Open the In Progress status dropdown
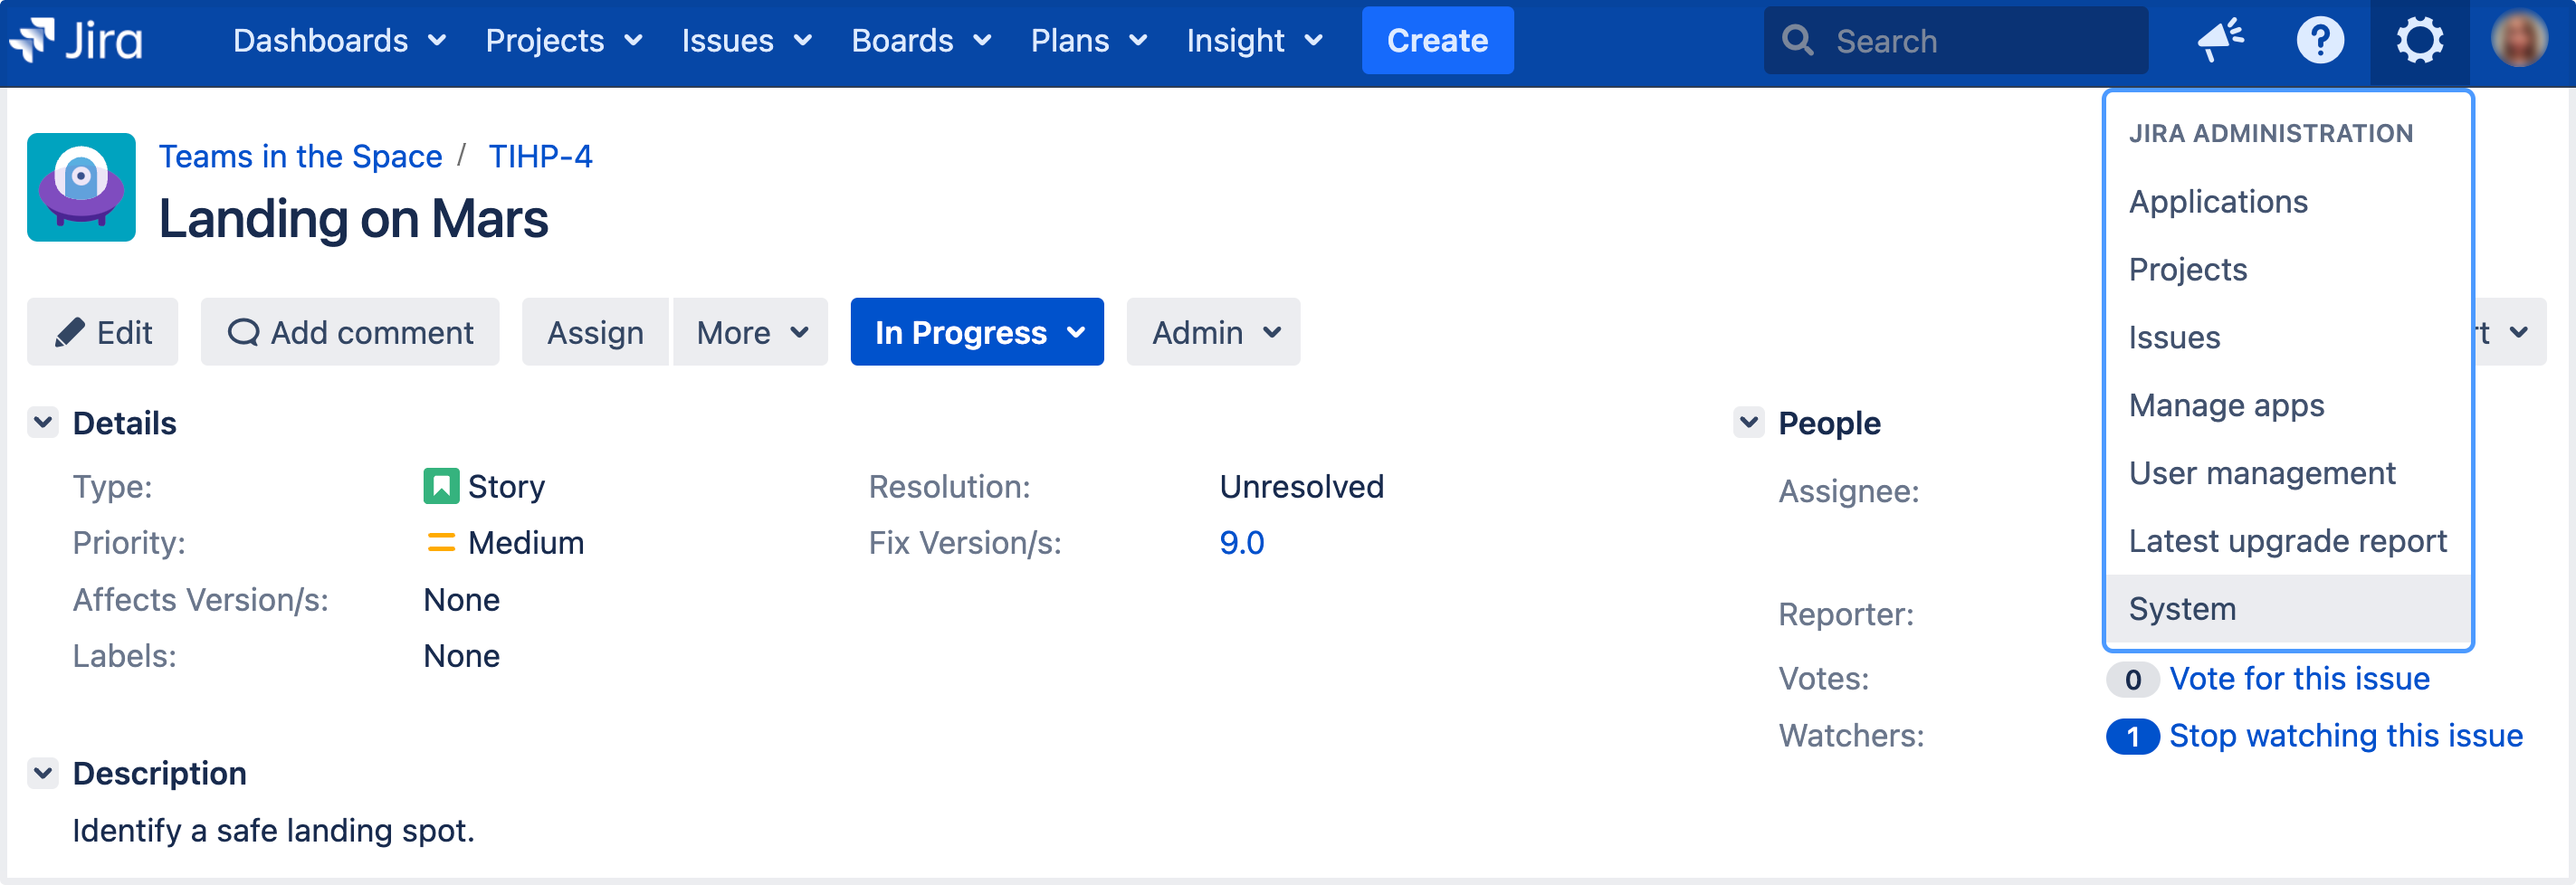Image resolution: width=2576 pixels, height=885 pixels. click(x=977, y=332)
